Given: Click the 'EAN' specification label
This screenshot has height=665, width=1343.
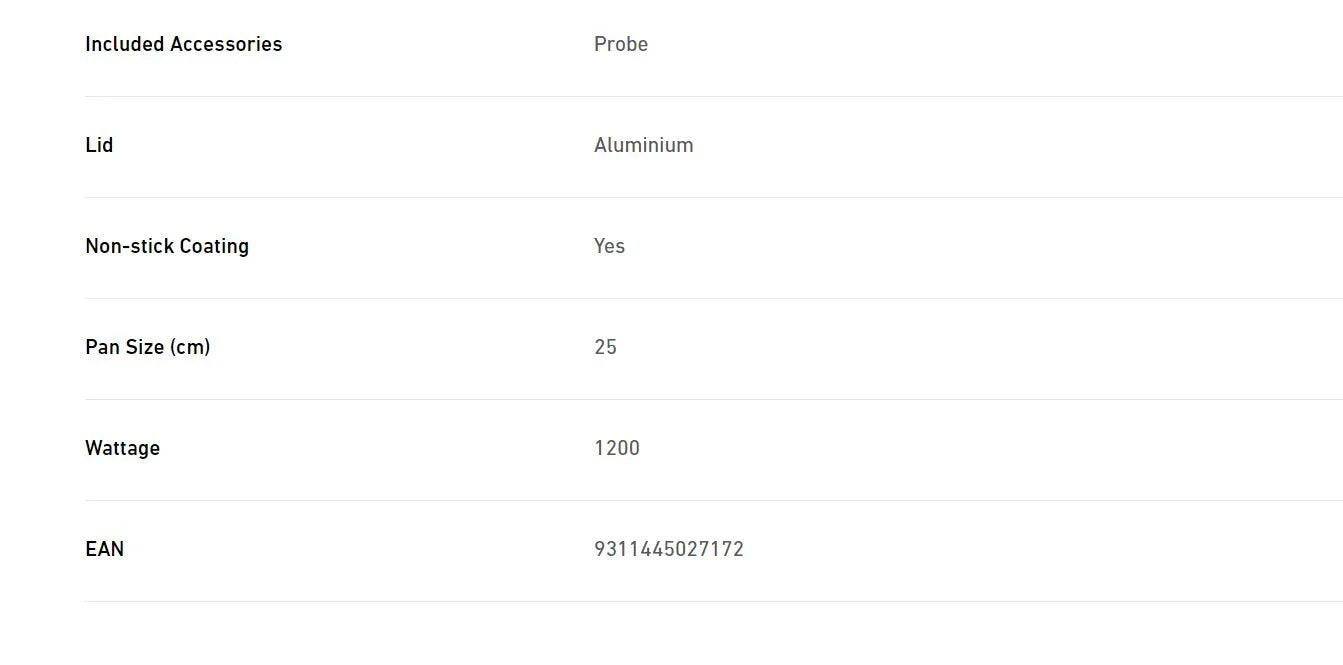Looking at the screenshot, I should pos(104,549).
